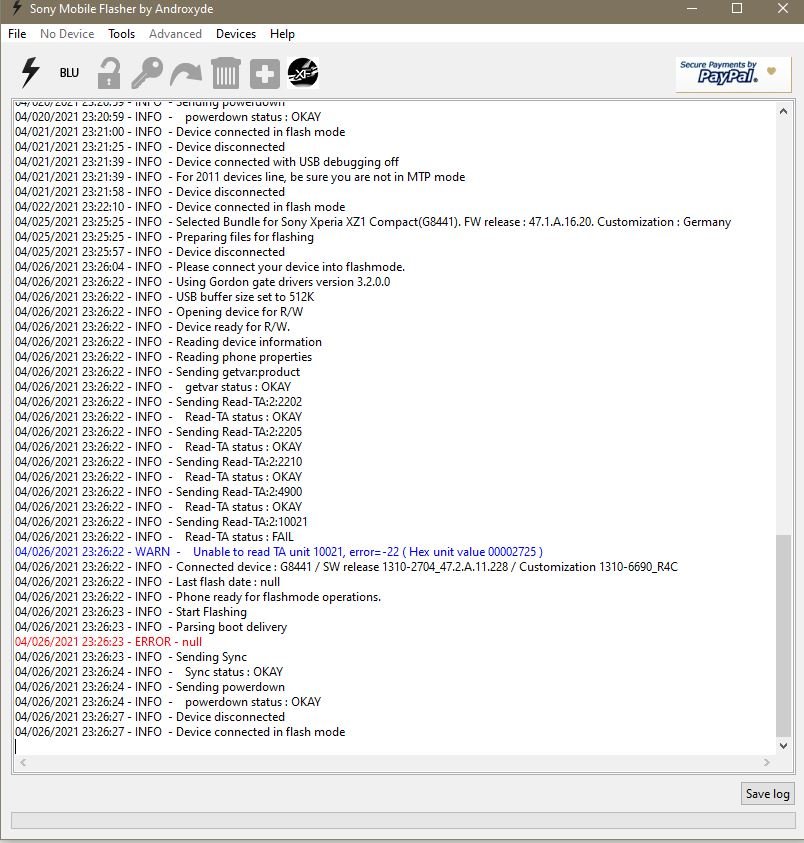Click the 'Device ready for R/W.' line
Viewport: 804px width, 843px height.
(153, 327)
